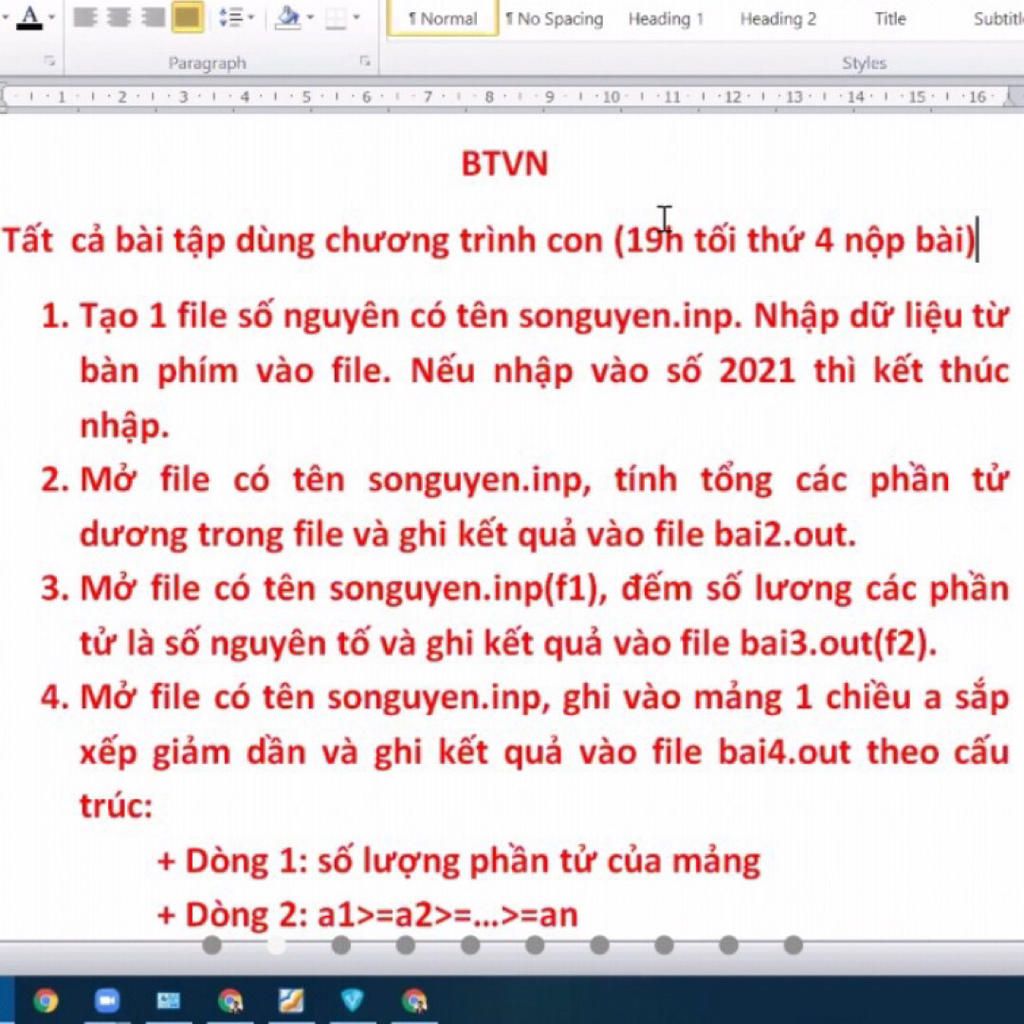
Task: Click line '+ Dòng 2: a1>=a2>=...>=an'
Action: point(368,915)
